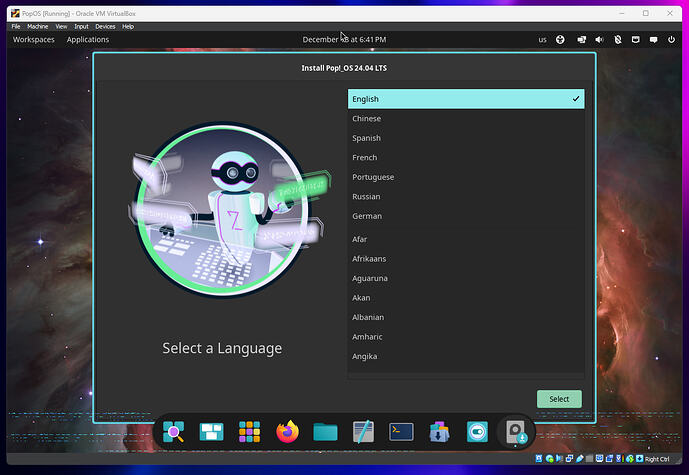Click the Select button in installer
The image size is (689, 475).
[x=559, y=399]
